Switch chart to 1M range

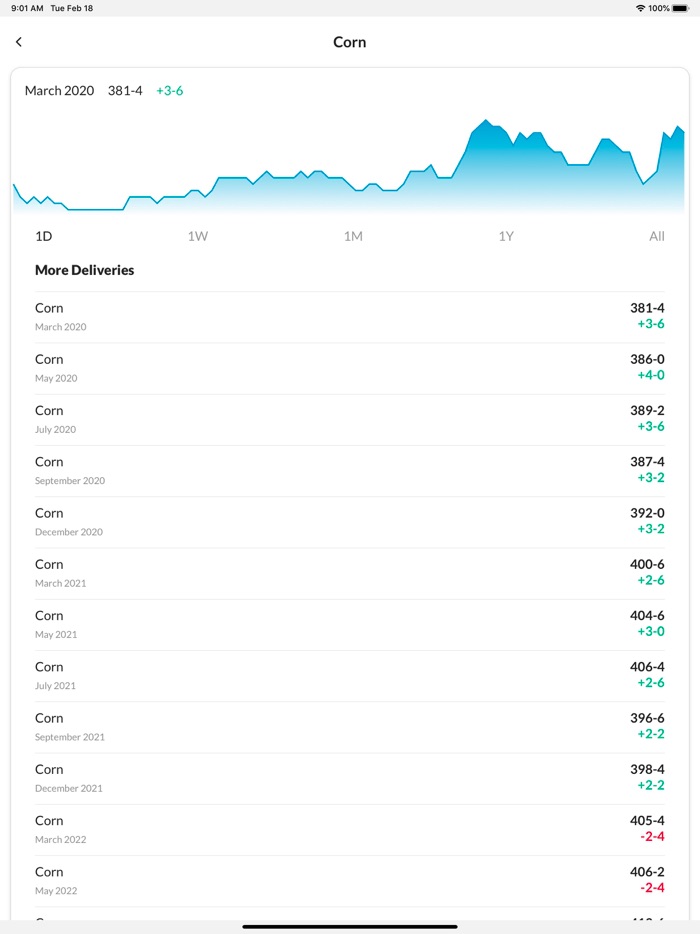pos(352,237)
